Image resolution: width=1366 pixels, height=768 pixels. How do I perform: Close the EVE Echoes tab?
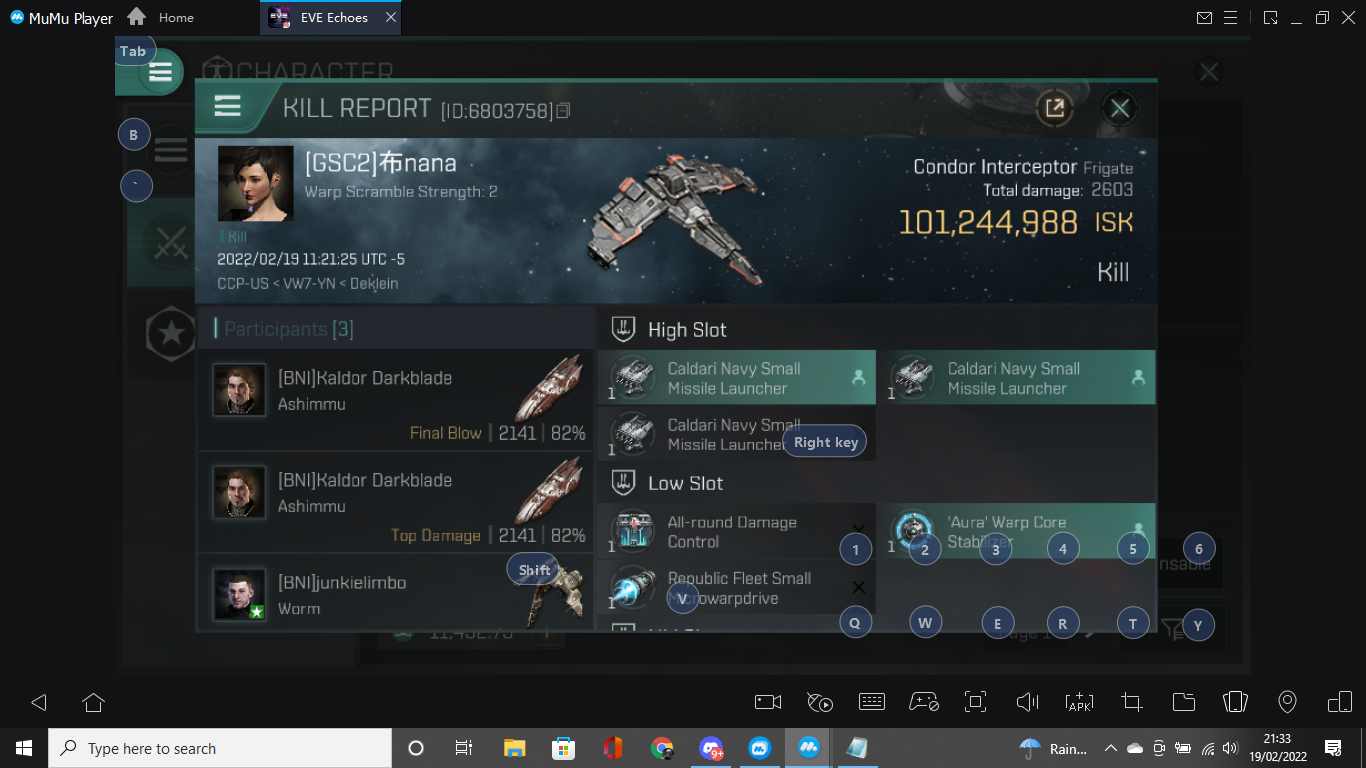tap(391, 18)
